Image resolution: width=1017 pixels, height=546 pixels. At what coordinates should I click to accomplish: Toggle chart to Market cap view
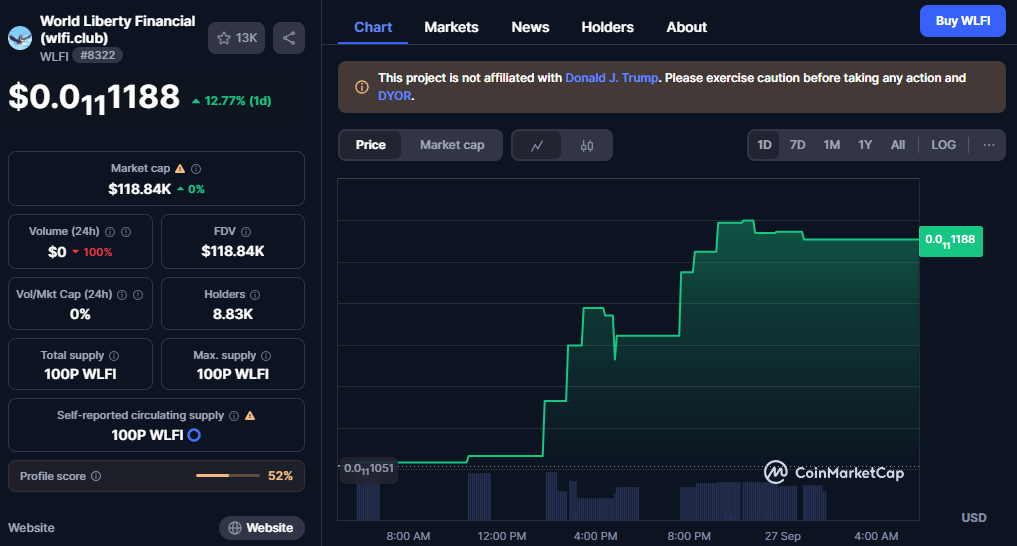(x=452, y=145)
